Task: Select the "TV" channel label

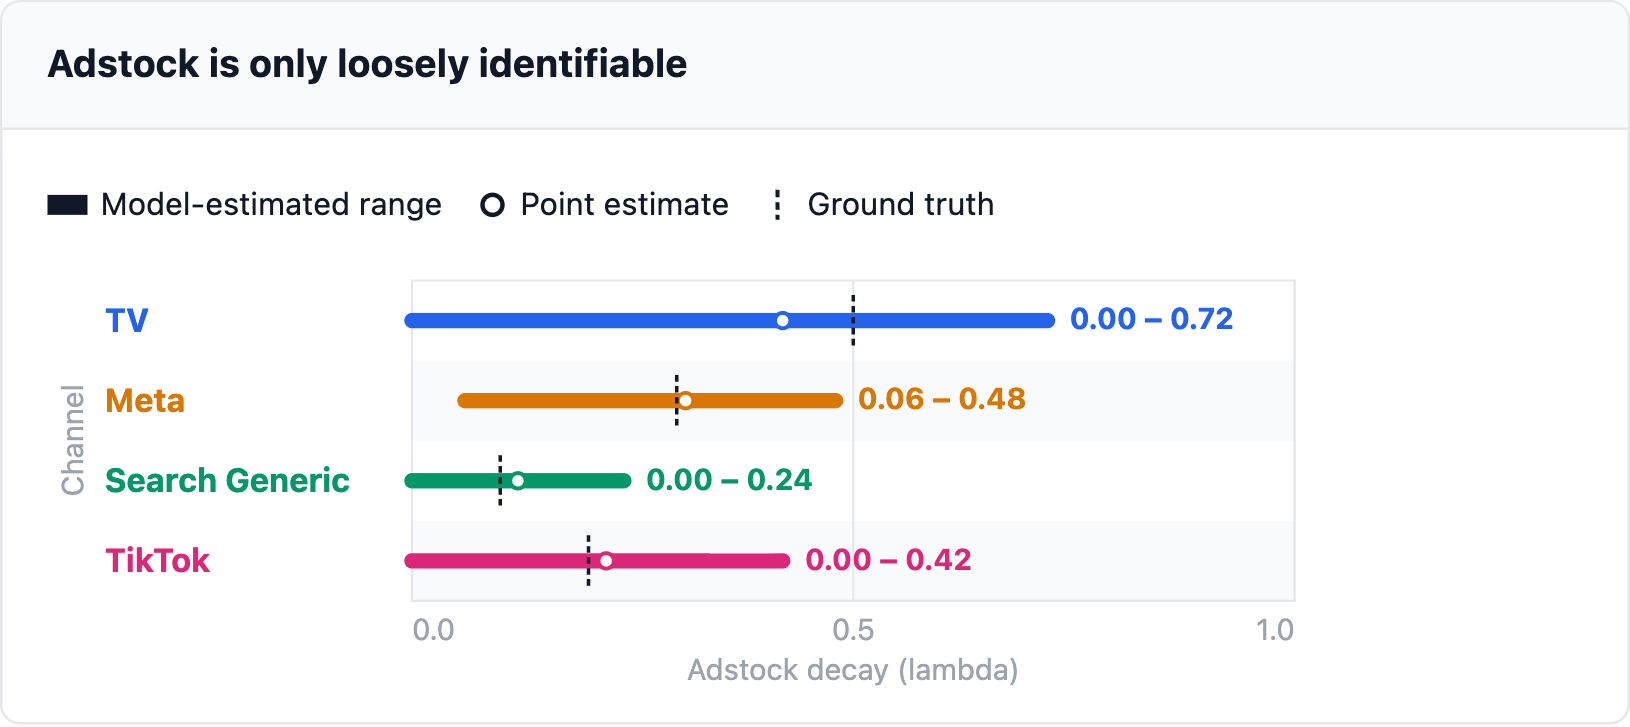Action: (x=127, y=321)
